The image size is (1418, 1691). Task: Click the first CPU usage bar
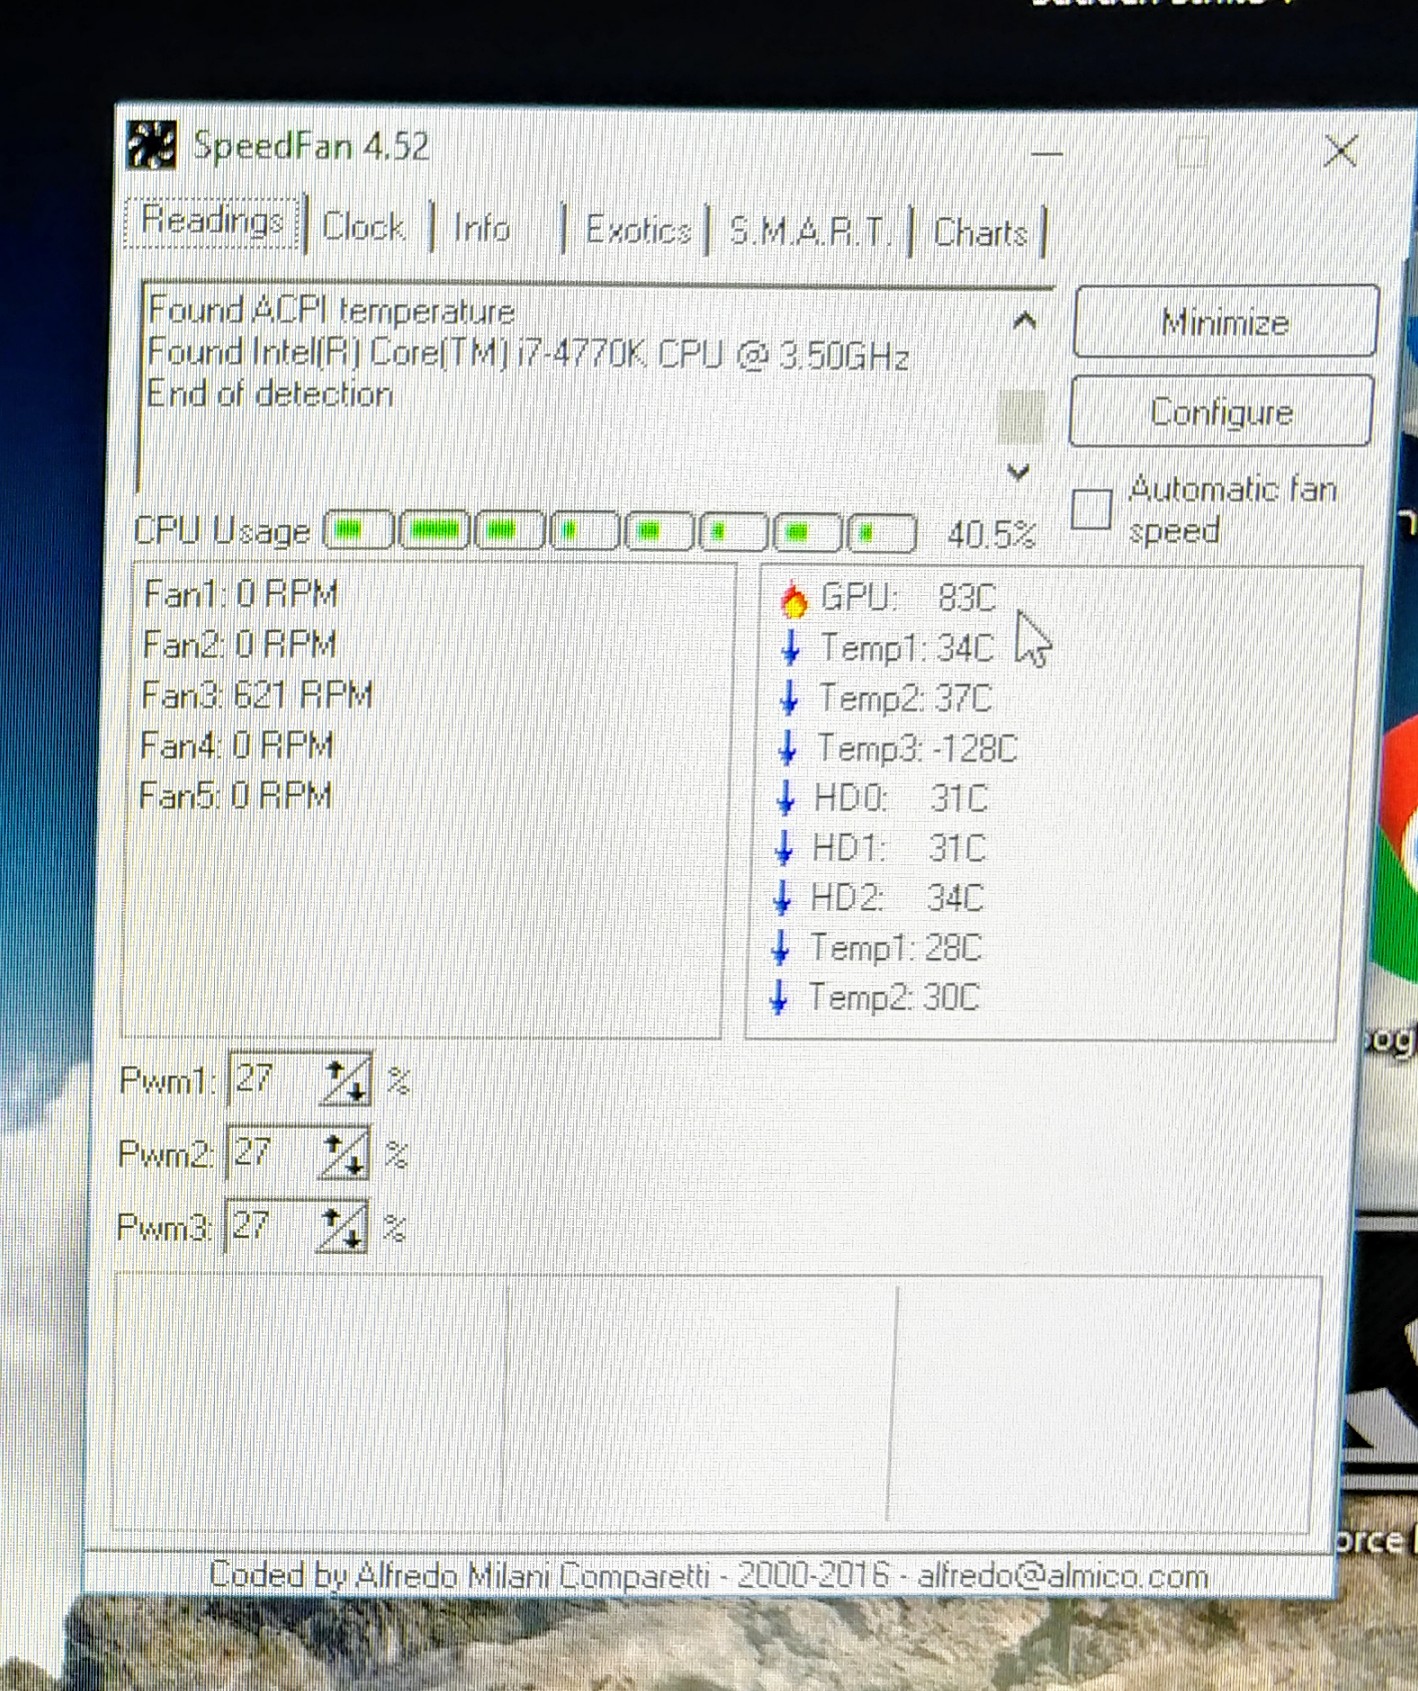pos(358,530)
